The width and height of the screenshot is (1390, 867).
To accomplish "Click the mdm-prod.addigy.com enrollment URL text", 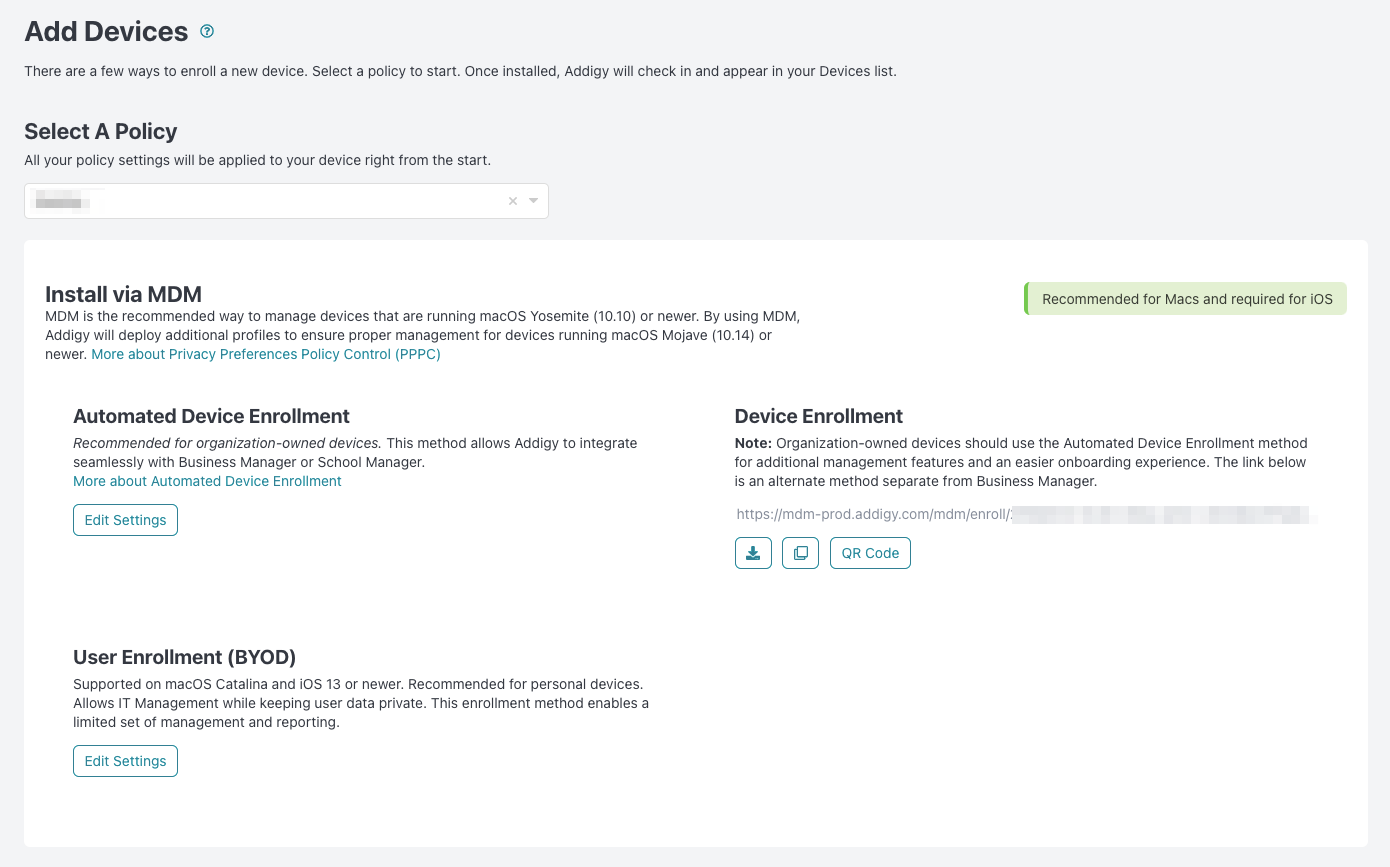I will (x=872, y=515).
